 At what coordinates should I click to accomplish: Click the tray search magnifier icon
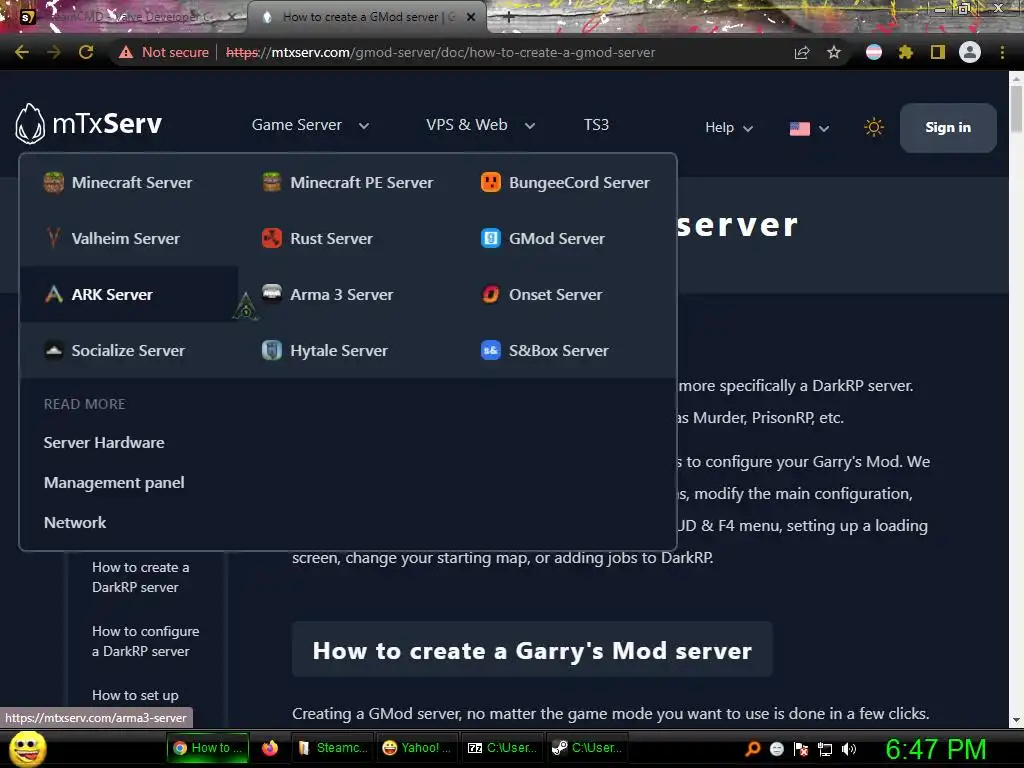tap(753, 749)
